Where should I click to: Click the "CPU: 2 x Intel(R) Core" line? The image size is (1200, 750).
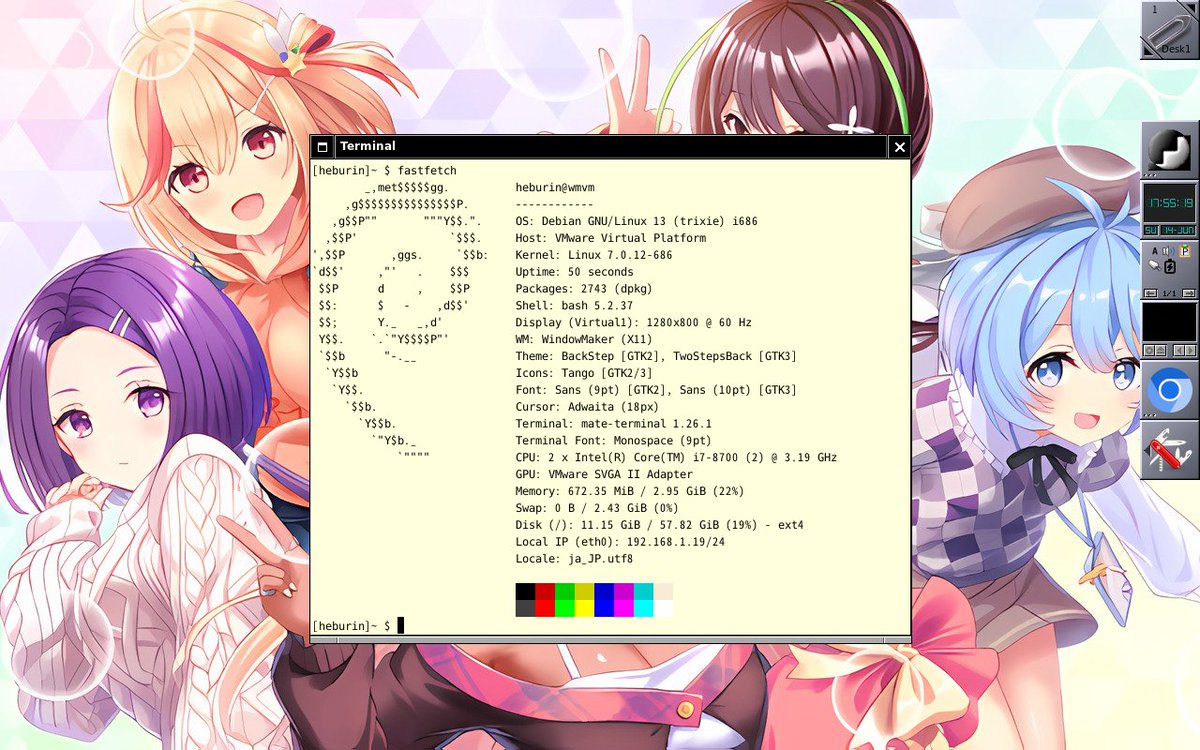(676, 458)
